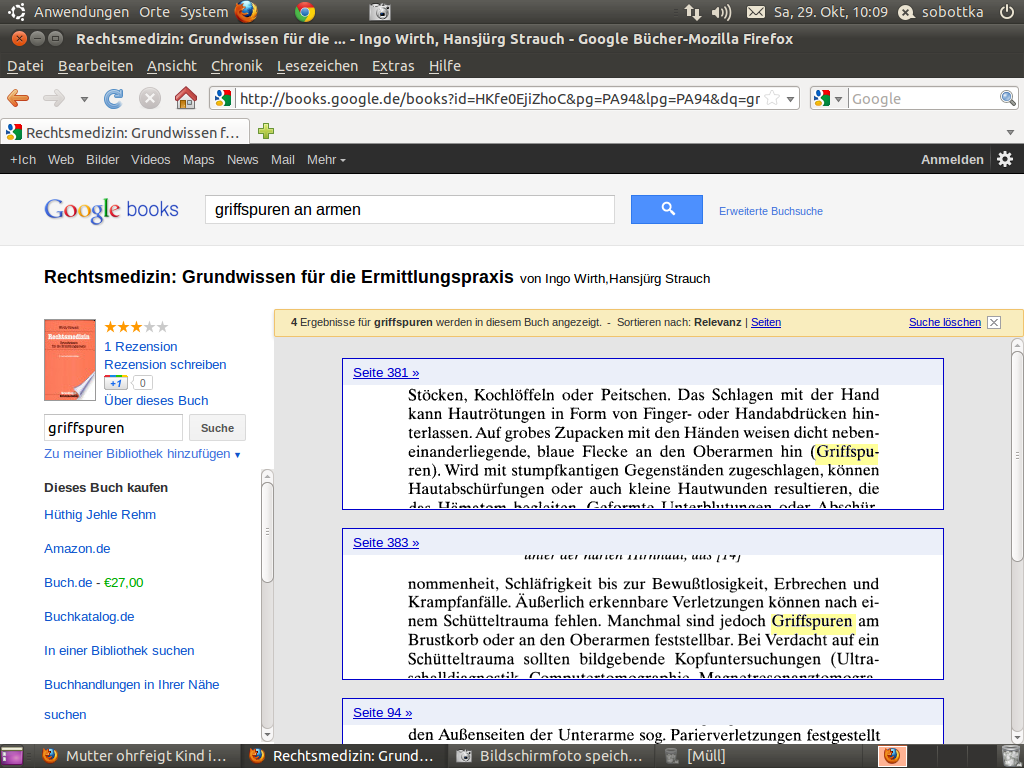Screen dimensions: 1024x768
Task: Click the Seite 94 link
Action: (383, 712)
